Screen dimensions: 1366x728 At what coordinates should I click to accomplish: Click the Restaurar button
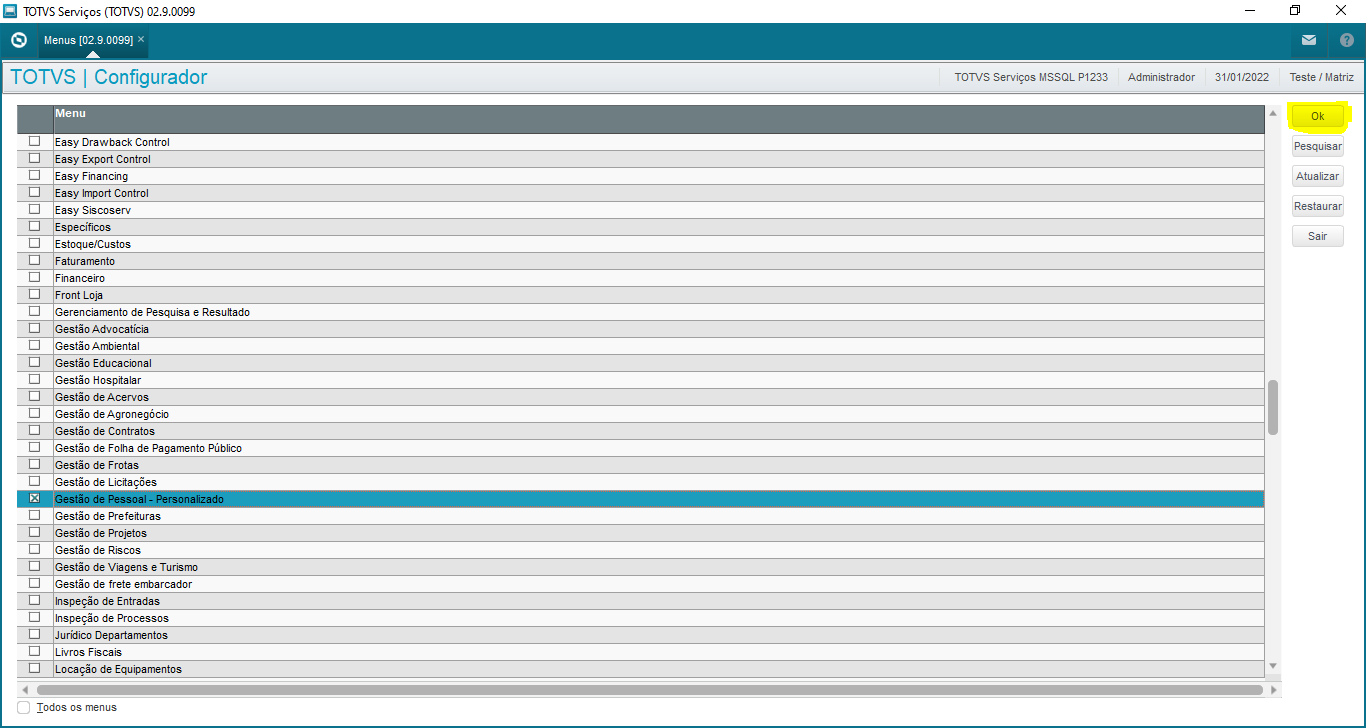point(1317,207)
